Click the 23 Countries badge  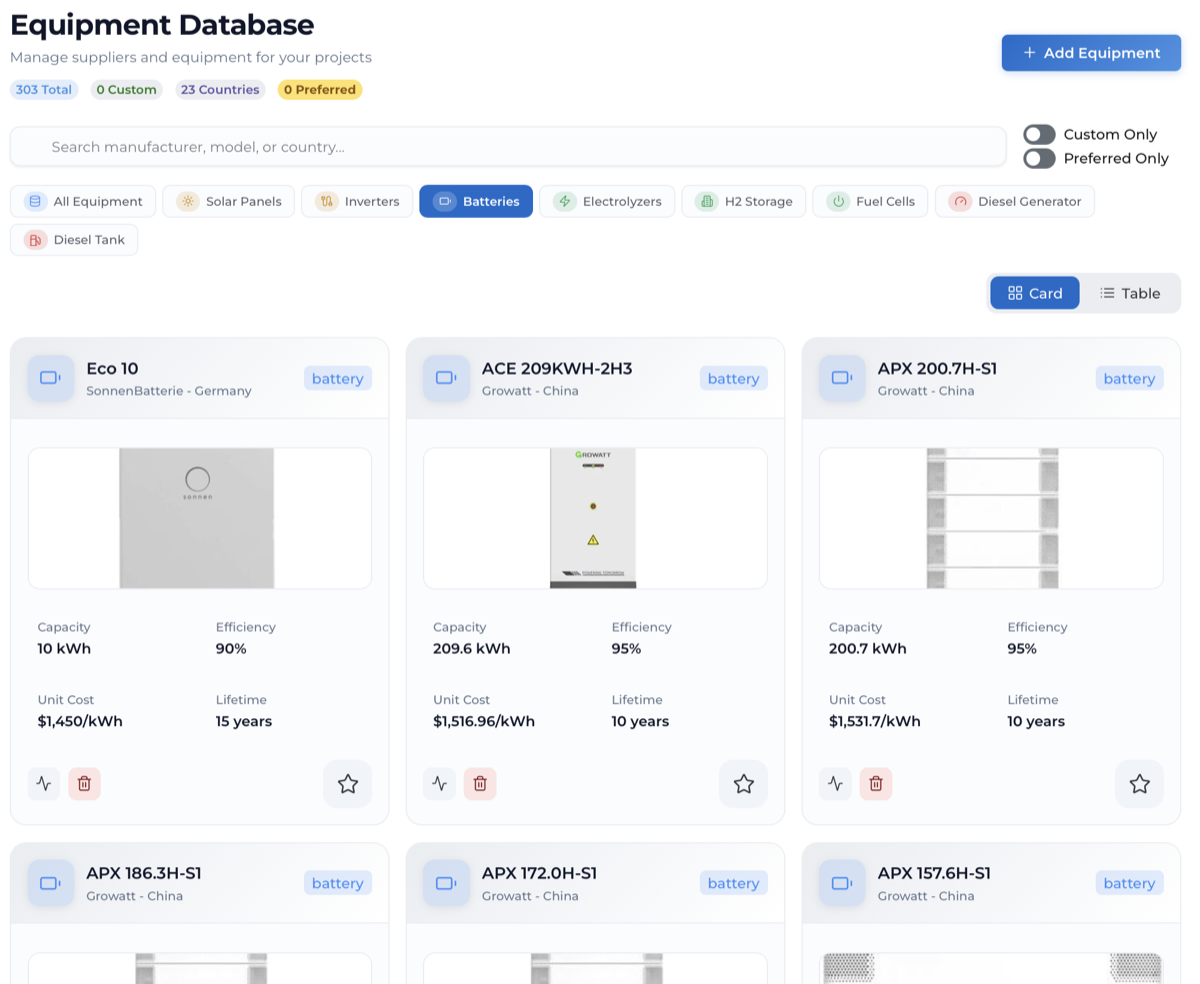click(220, 90)
